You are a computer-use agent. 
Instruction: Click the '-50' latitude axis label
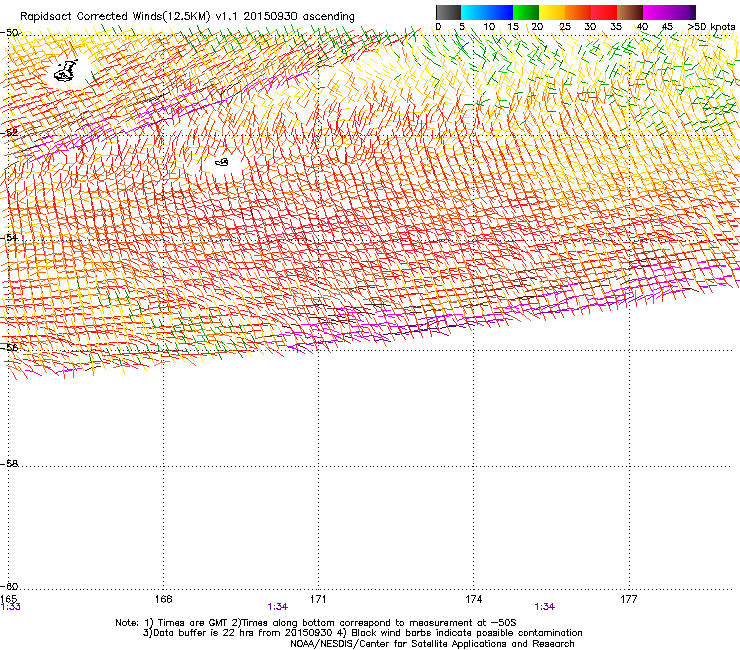(x=9, y=33)
